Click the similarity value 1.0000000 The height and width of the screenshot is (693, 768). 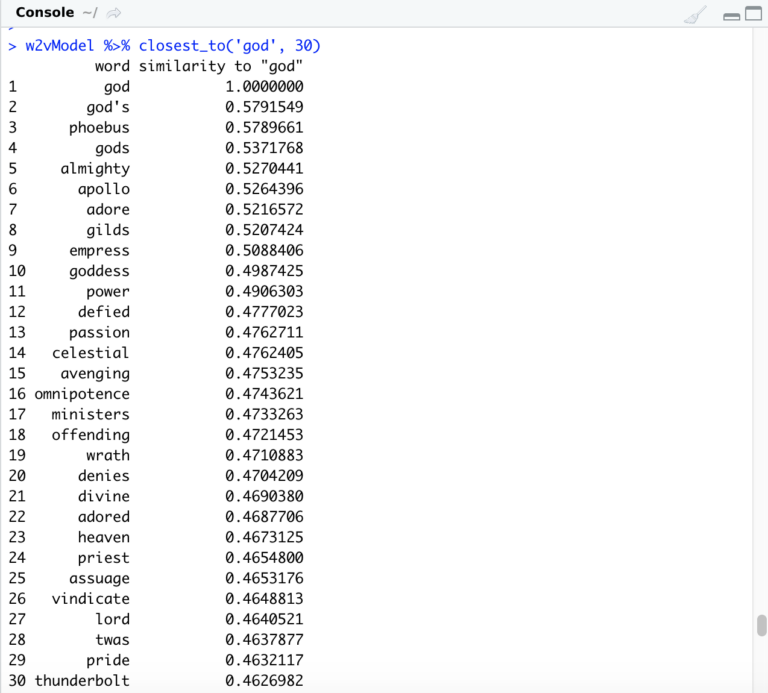click(x=264, y=87)
